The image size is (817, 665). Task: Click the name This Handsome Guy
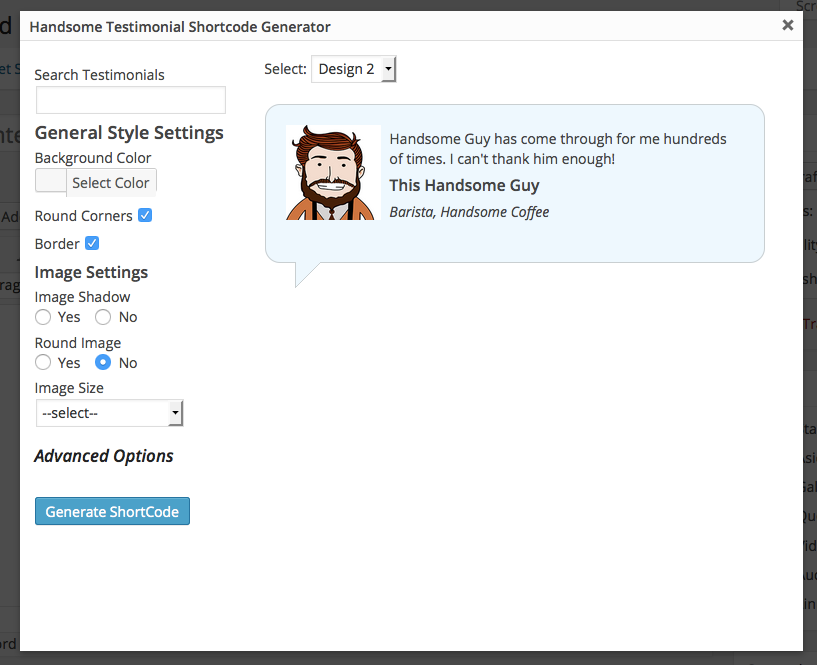(464, 185)
